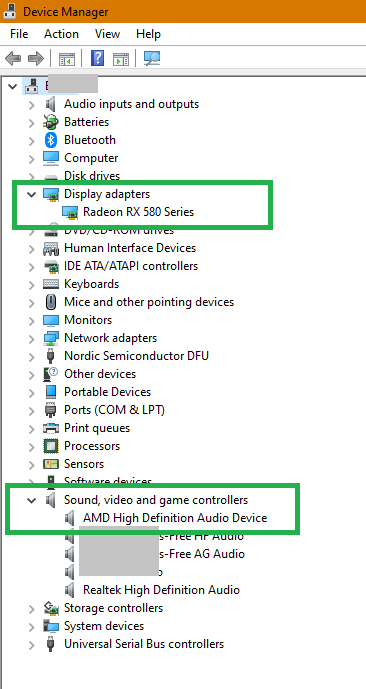The image size is (366, 689).
Task: Click the Print queues printer icon
Action: click(51, 428)
